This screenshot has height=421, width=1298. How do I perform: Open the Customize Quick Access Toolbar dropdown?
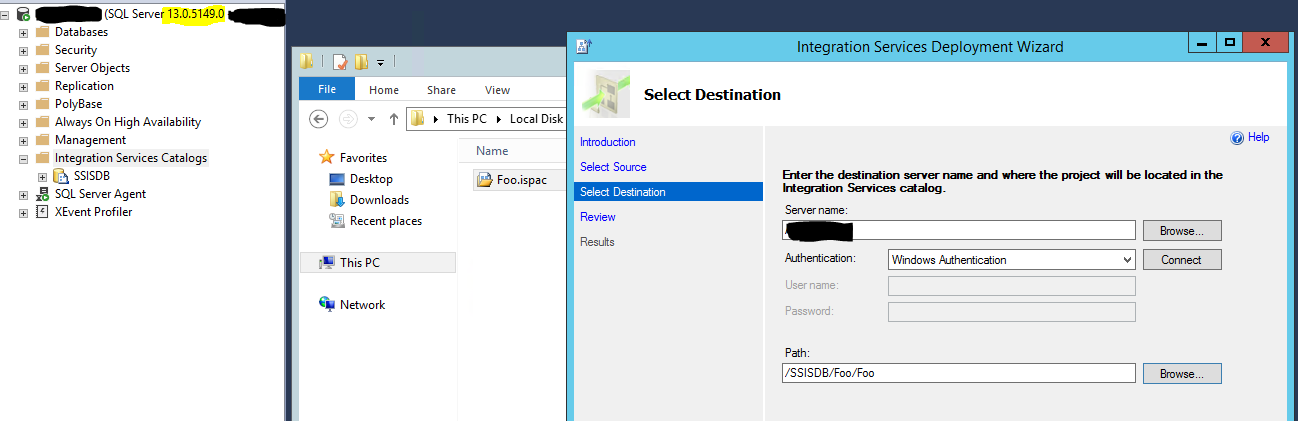point(380,63)
